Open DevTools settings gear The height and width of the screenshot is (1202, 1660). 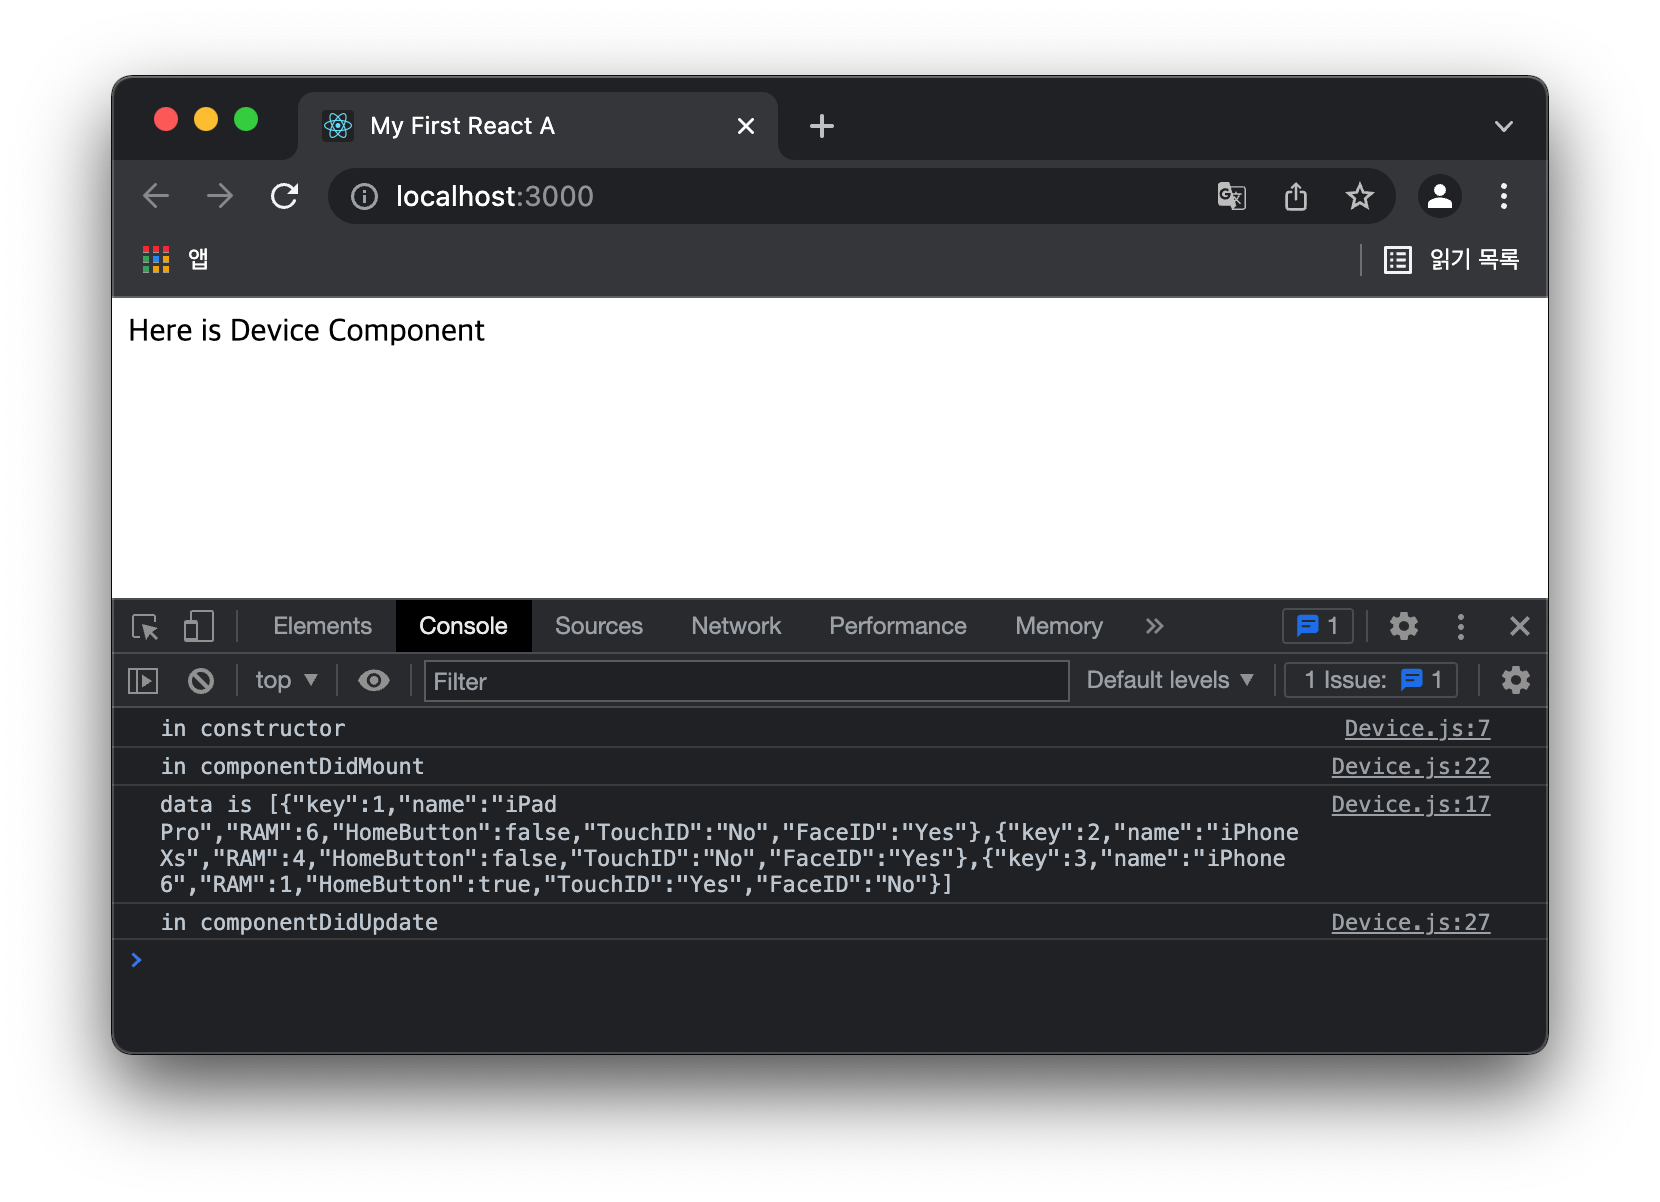tap(1404, 626)
